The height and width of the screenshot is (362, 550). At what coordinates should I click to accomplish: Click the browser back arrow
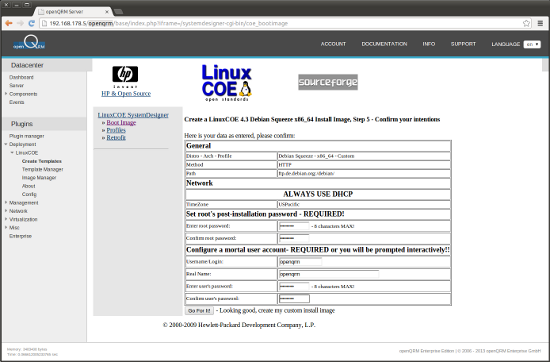tap(9, 23)
